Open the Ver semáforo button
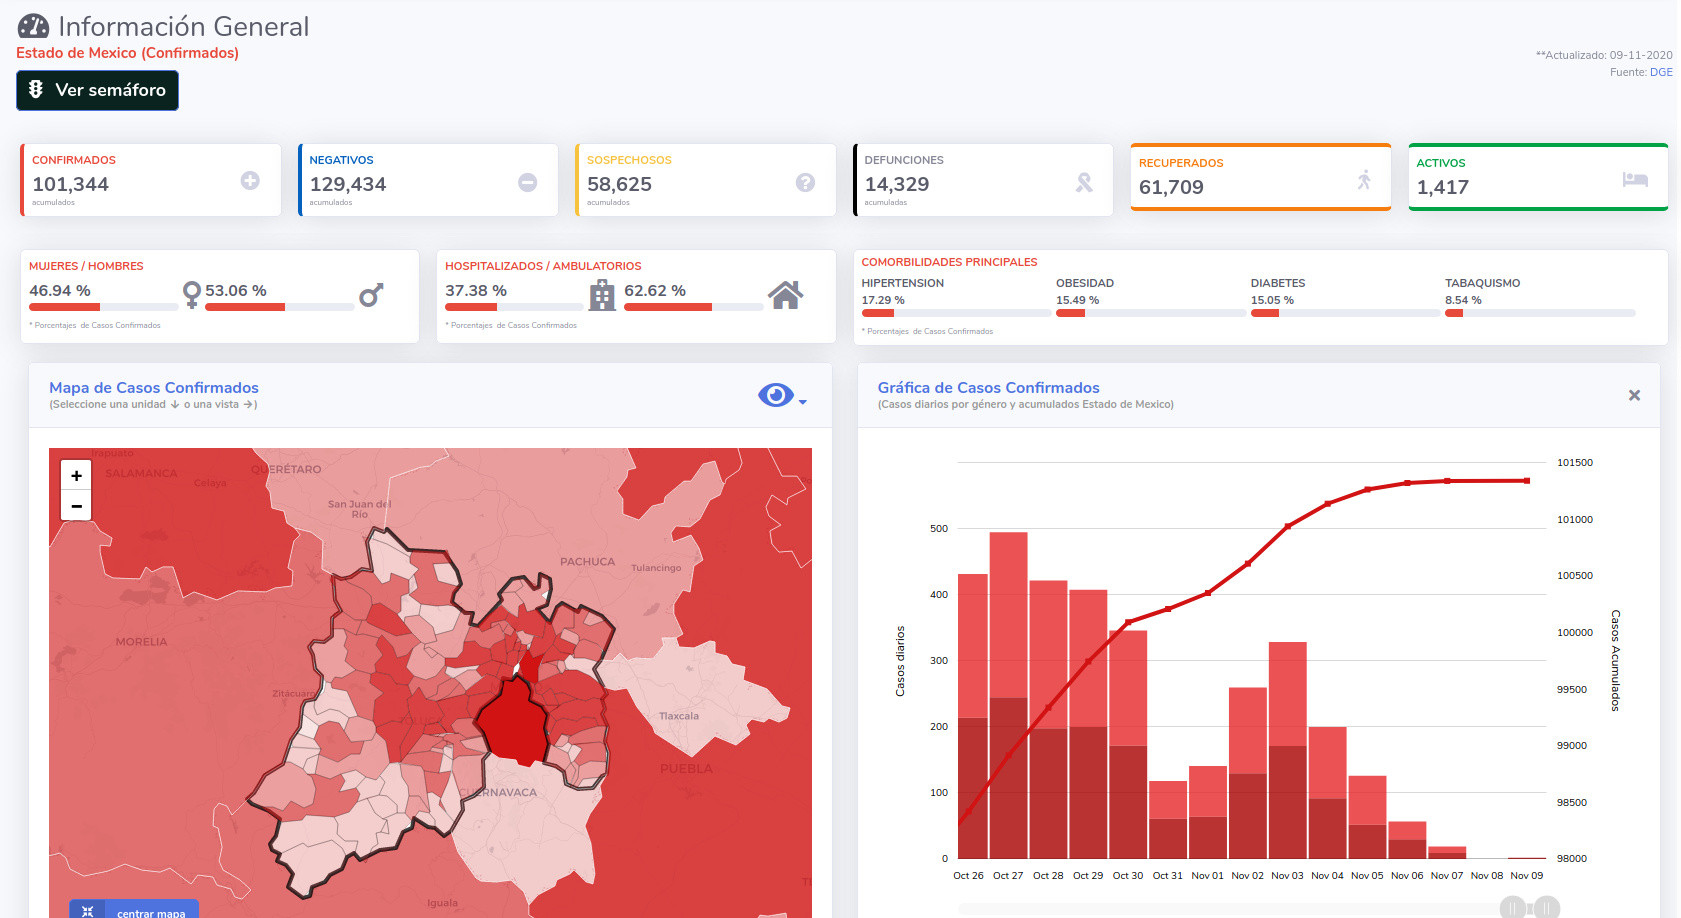Image resolution: width=1681 pixels, height=918 pixels. coord(97,90)
